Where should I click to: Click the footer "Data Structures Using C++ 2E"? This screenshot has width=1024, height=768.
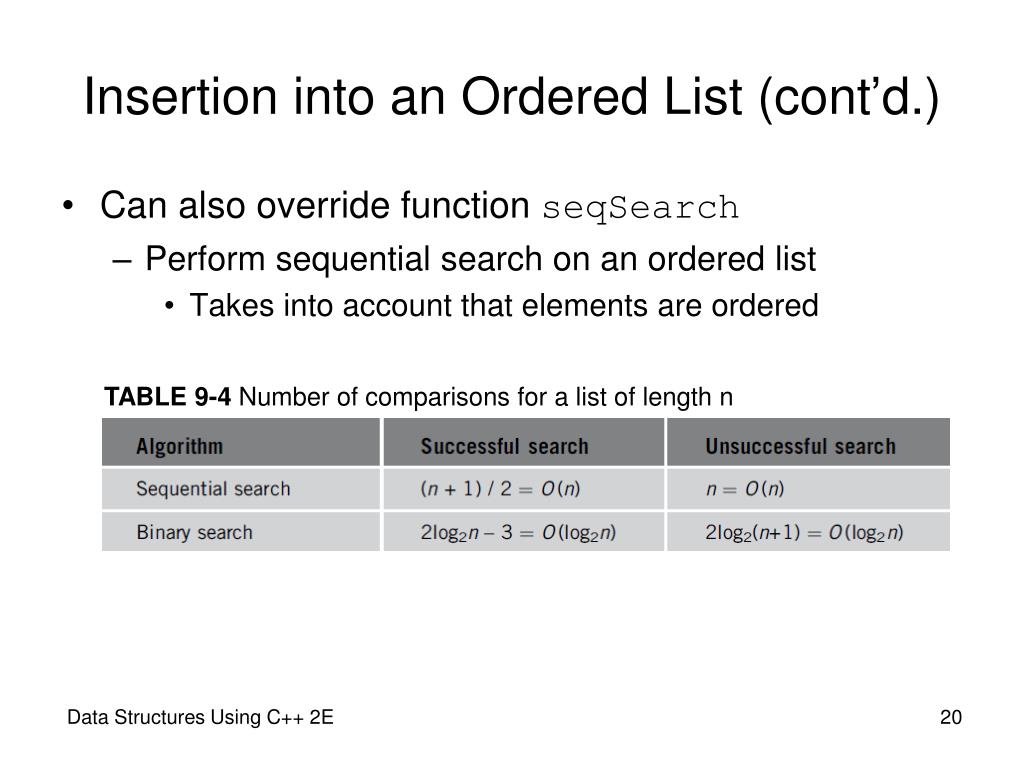point(200,717)
